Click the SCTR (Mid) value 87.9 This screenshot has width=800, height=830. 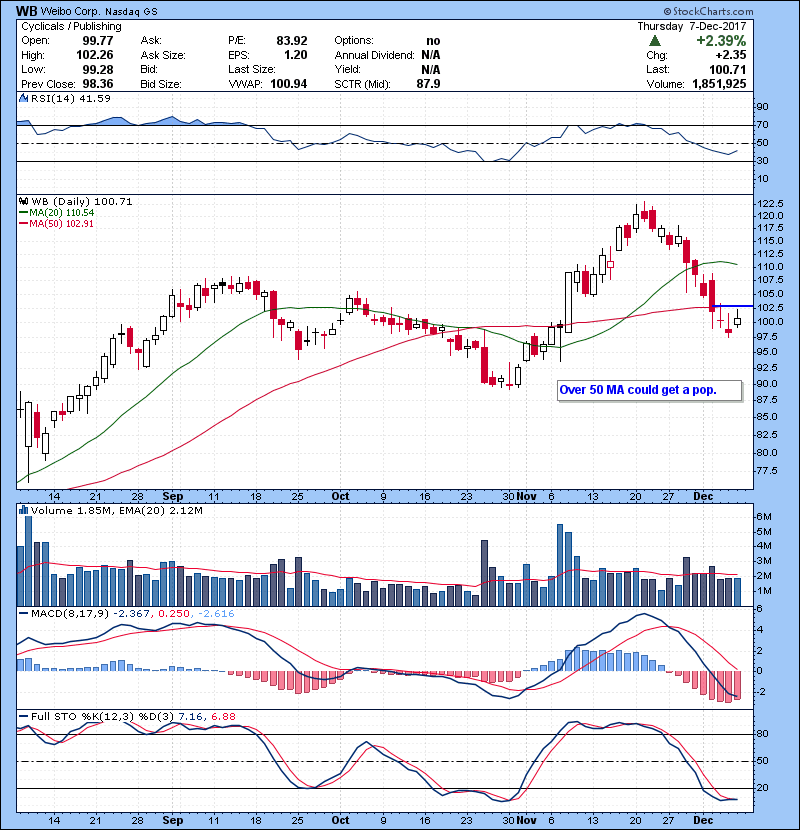pos(428,84)
